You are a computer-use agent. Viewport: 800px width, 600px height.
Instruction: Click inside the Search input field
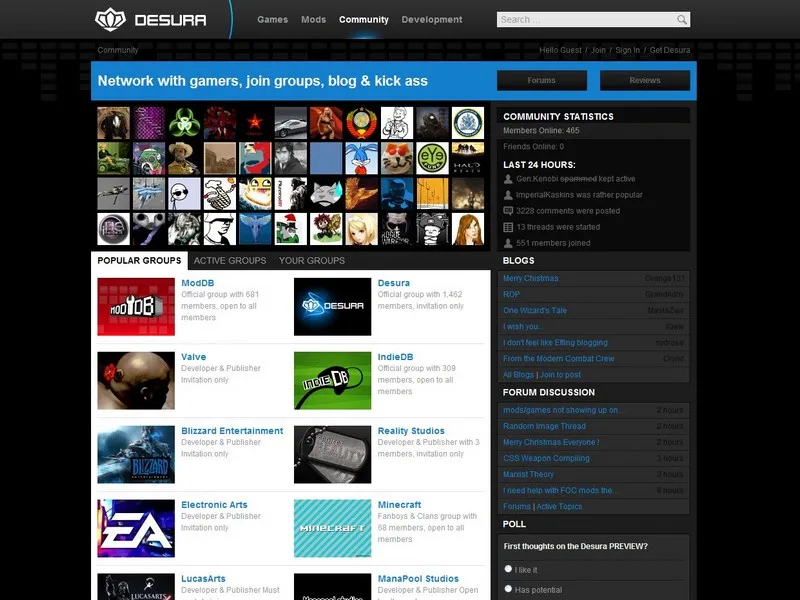(585, 19)
